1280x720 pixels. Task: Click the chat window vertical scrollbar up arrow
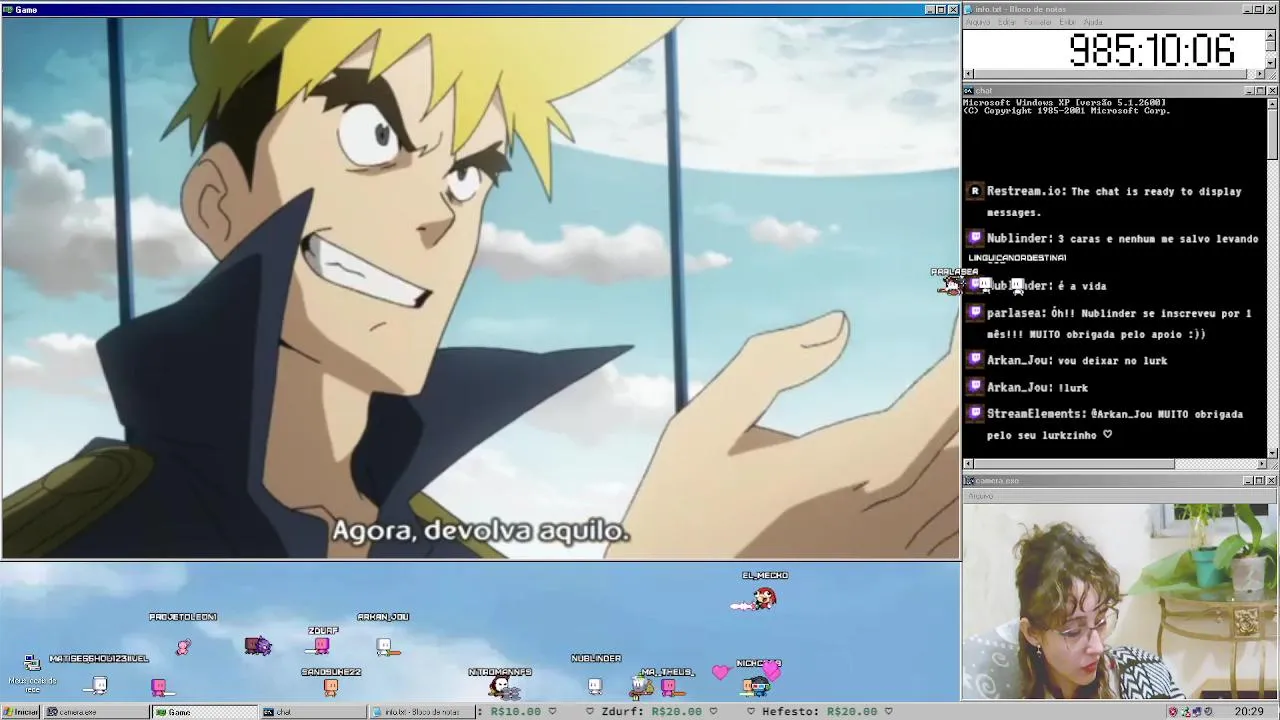tap(1272, 103)
